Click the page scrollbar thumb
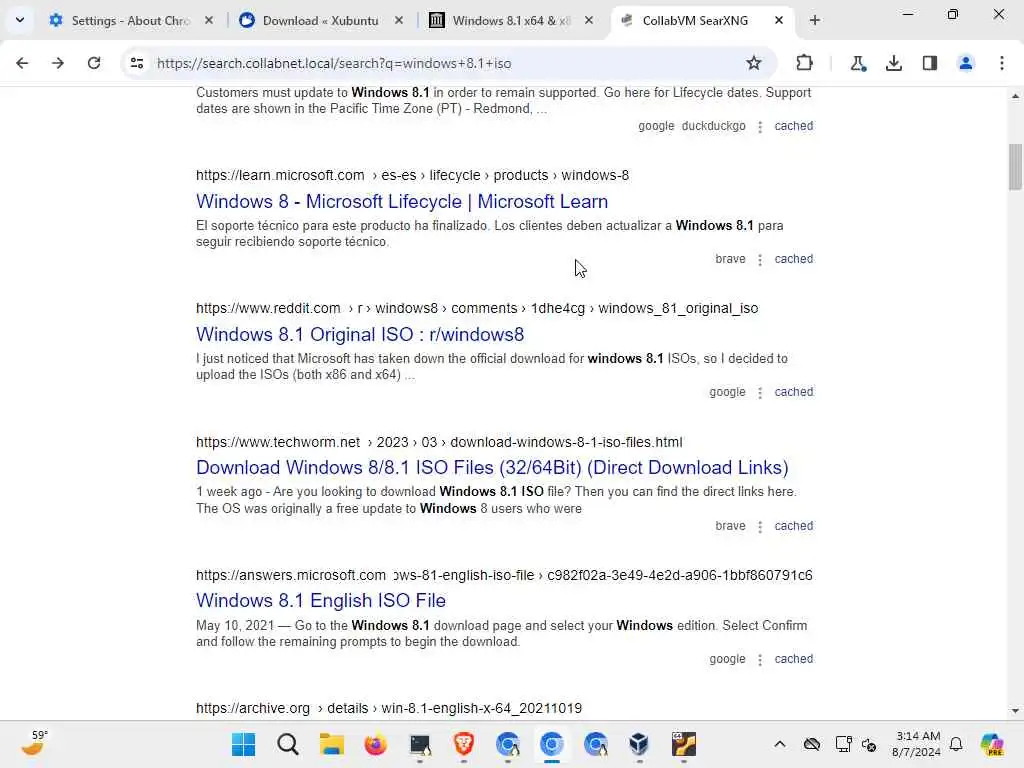Image resolution: width=1024 pixels, height=768 pixels. pos(1015,167)
